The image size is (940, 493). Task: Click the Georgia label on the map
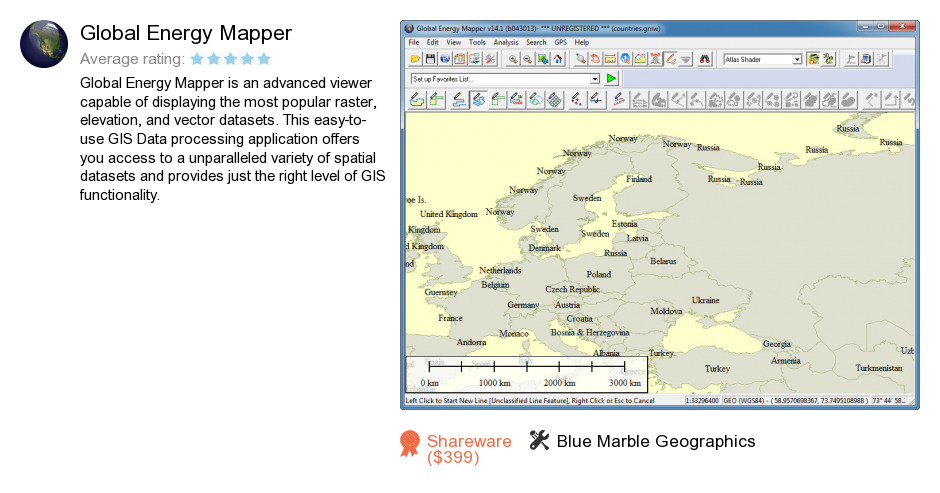776,344
